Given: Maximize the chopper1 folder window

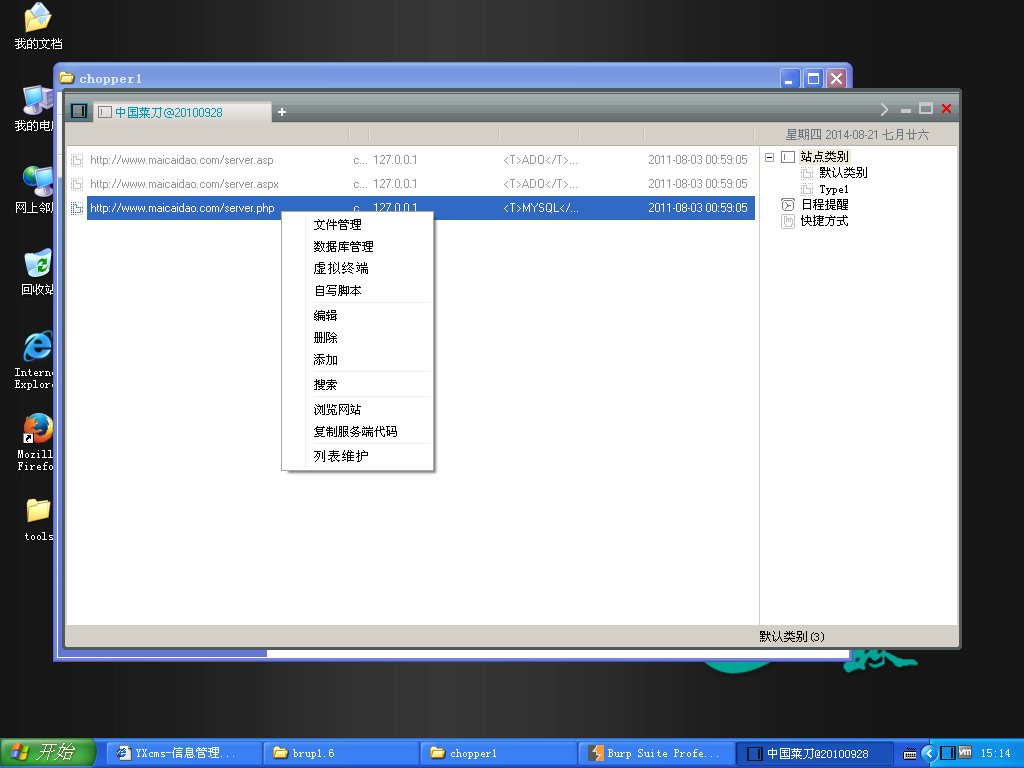Looking at the screenshot, I should [813, 79].
